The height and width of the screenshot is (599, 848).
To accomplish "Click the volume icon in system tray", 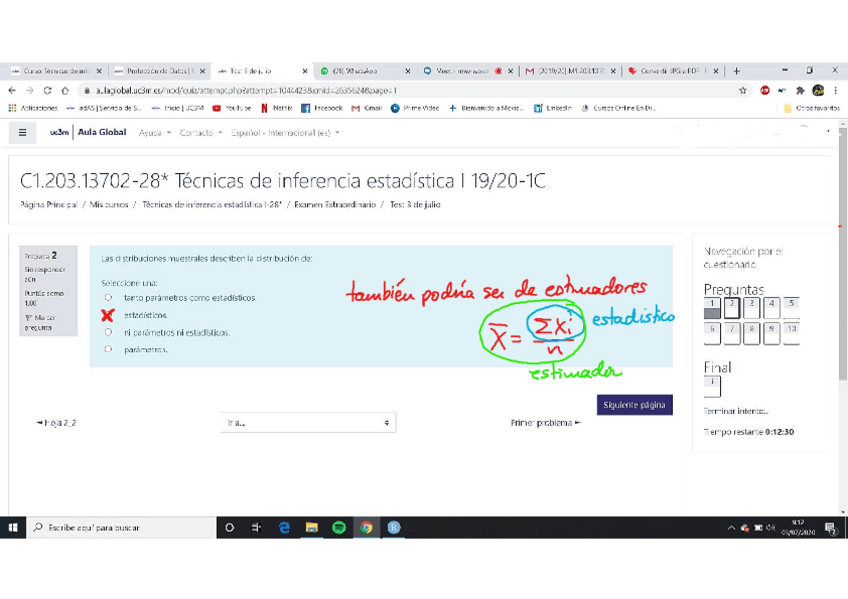I will click(771, 528).
